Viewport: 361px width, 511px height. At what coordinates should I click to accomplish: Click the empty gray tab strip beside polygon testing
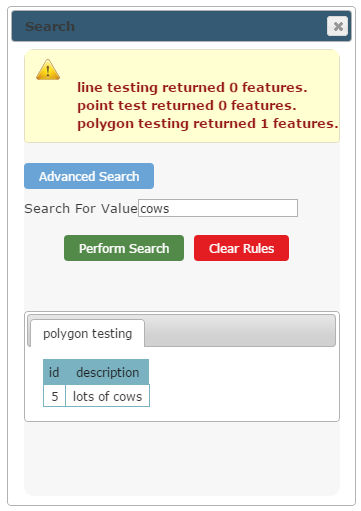[240, 330]
